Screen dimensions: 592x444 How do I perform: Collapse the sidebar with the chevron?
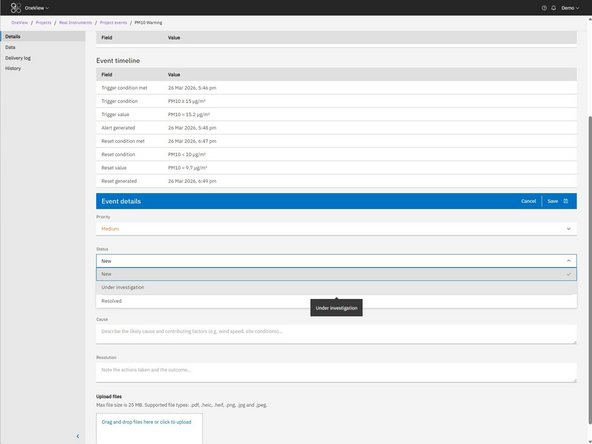pos(78,436)
